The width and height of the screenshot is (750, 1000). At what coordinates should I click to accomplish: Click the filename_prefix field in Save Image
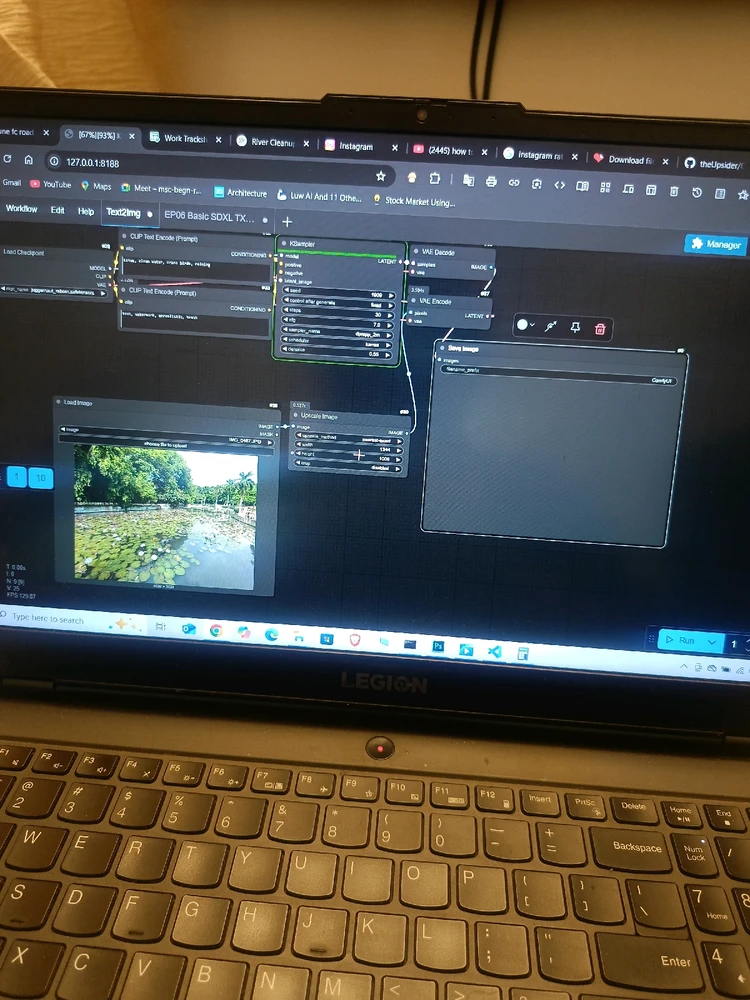(x=557, y=374)
